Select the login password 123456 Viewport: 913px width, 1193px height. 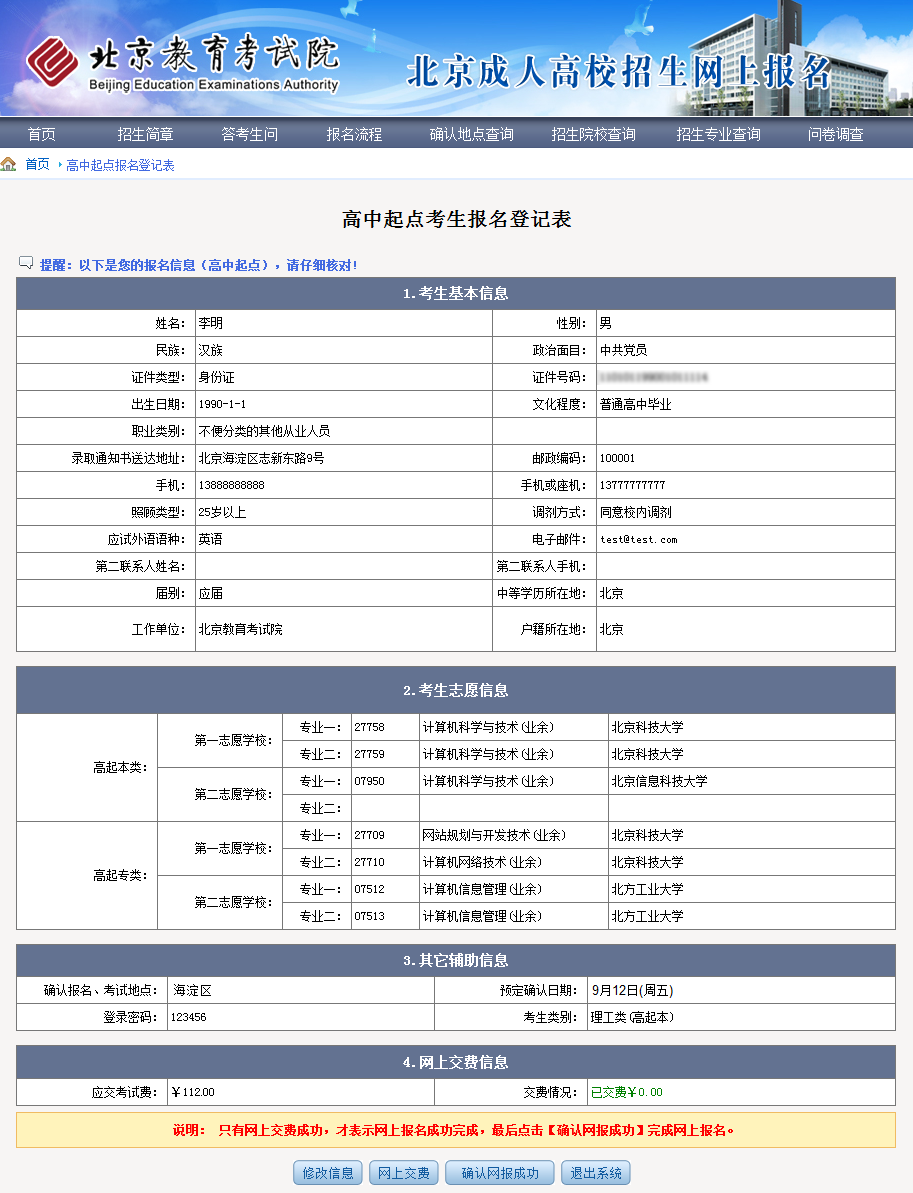click(x=188, y=1017)
